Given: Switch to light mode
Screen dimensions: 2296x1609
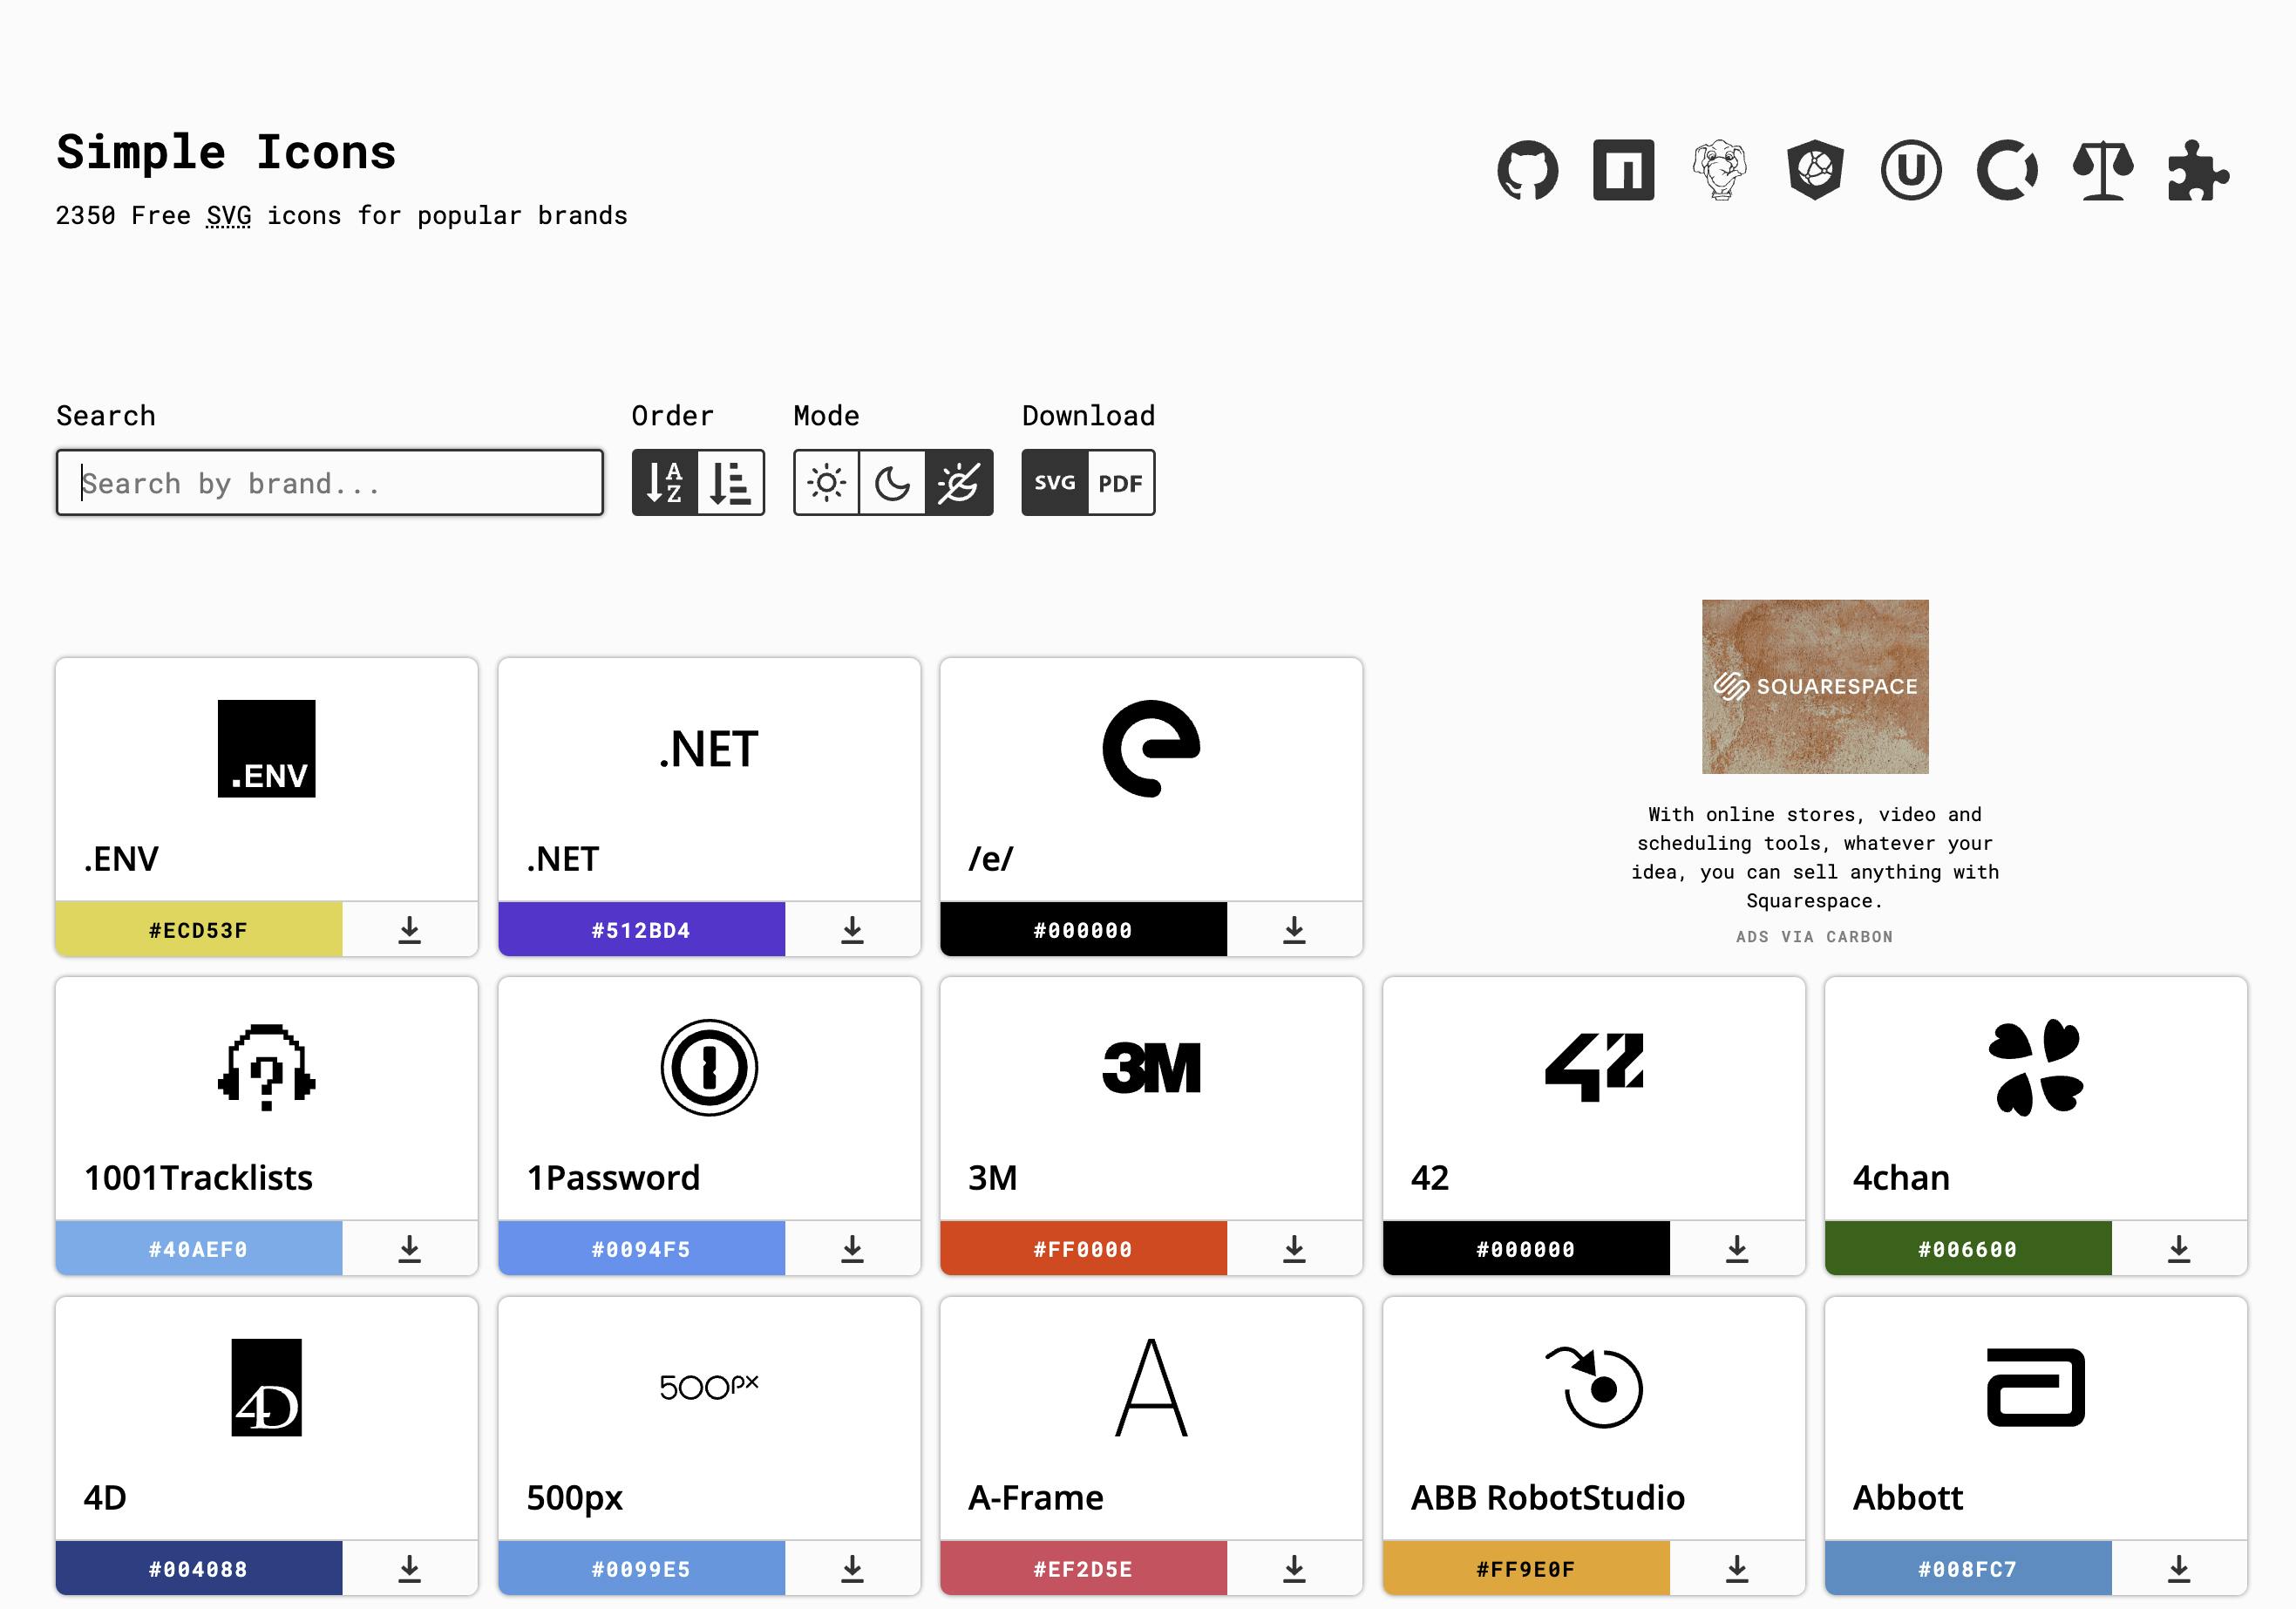Looking at the screenshot, I should pyautogui.click(x=826, y=483).
